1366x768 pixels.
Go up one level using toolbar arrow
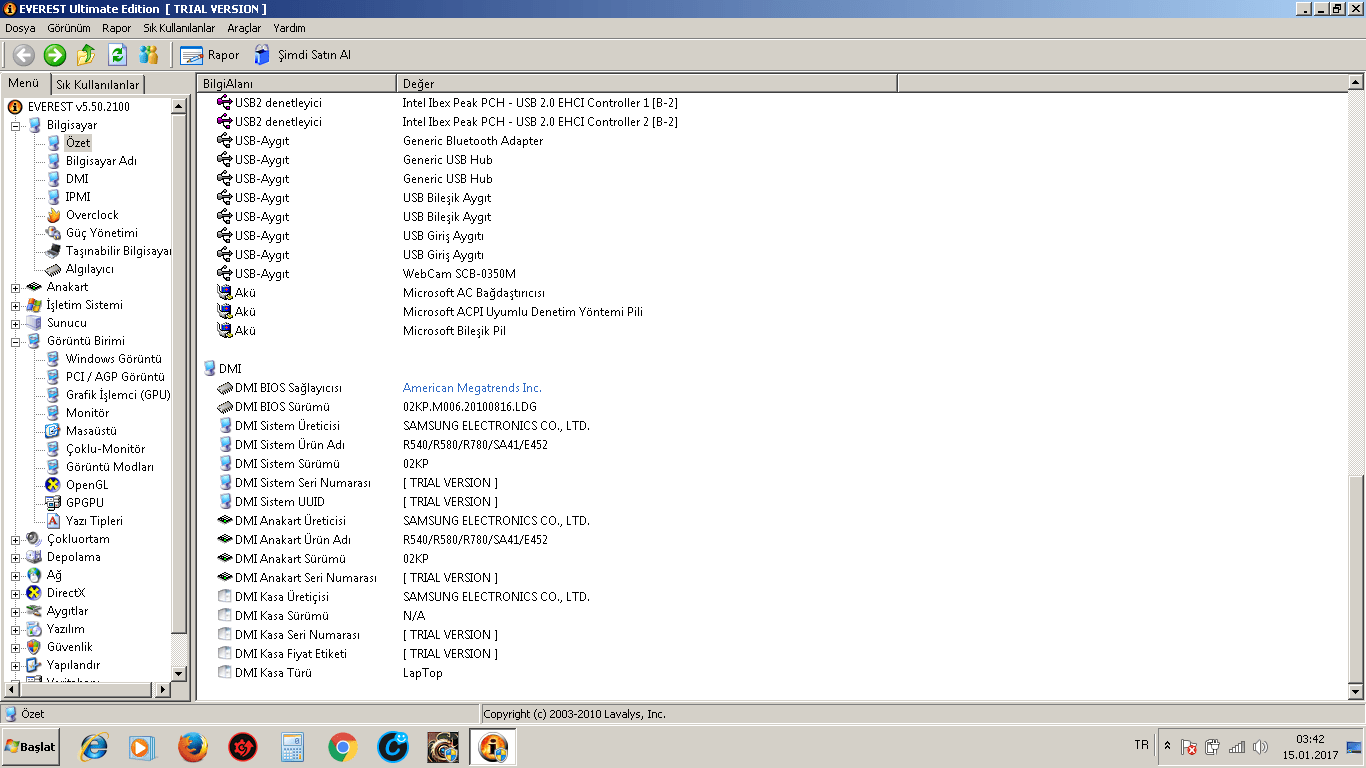(86, 55)
